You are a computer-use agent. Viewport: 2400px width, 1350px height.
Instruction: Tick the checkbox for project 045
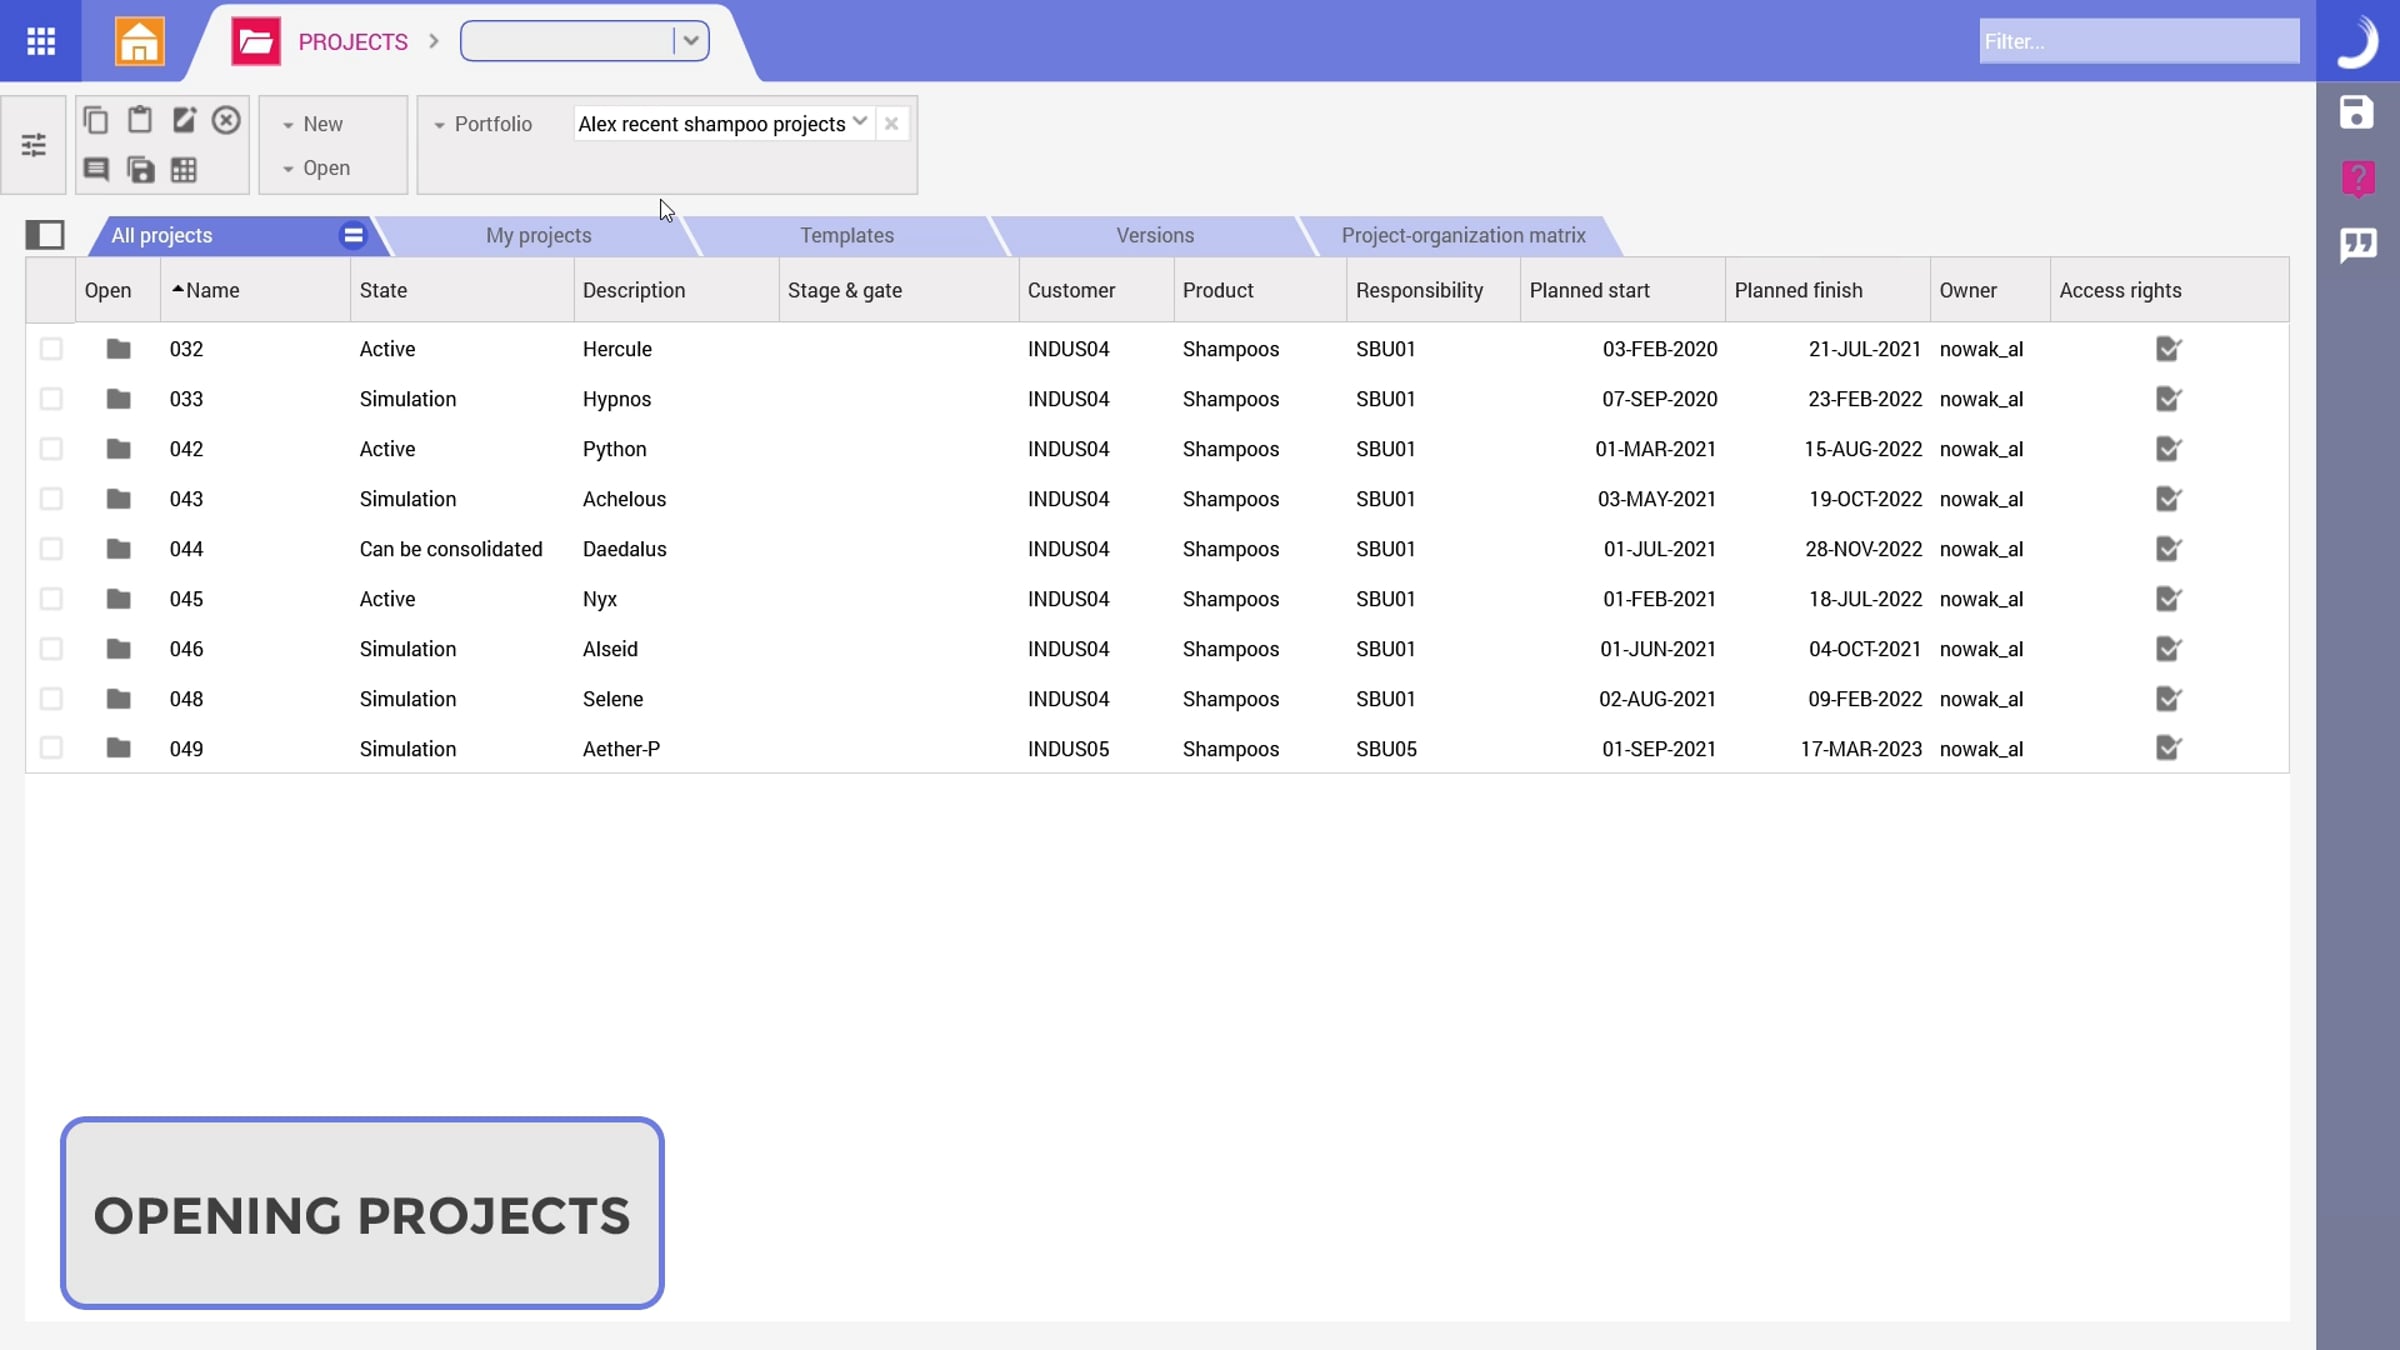point(51,599)
